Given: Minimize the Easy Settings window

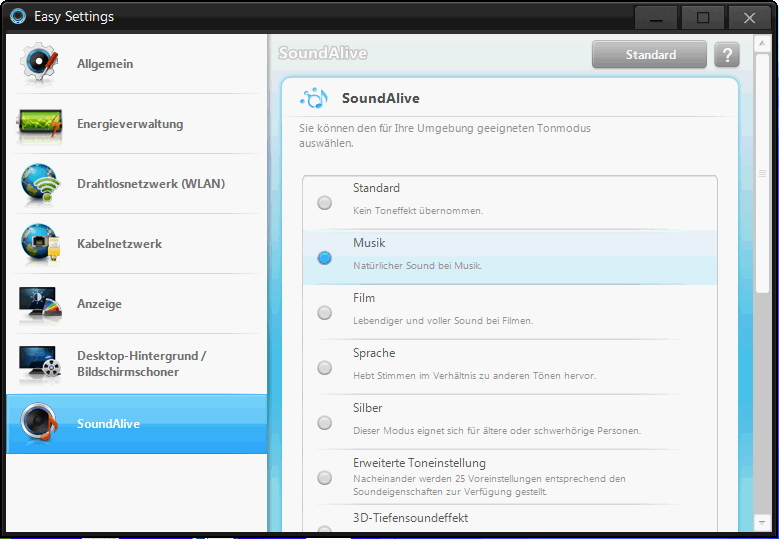Looking at the screenshot, I should click(x=656, y=19).
